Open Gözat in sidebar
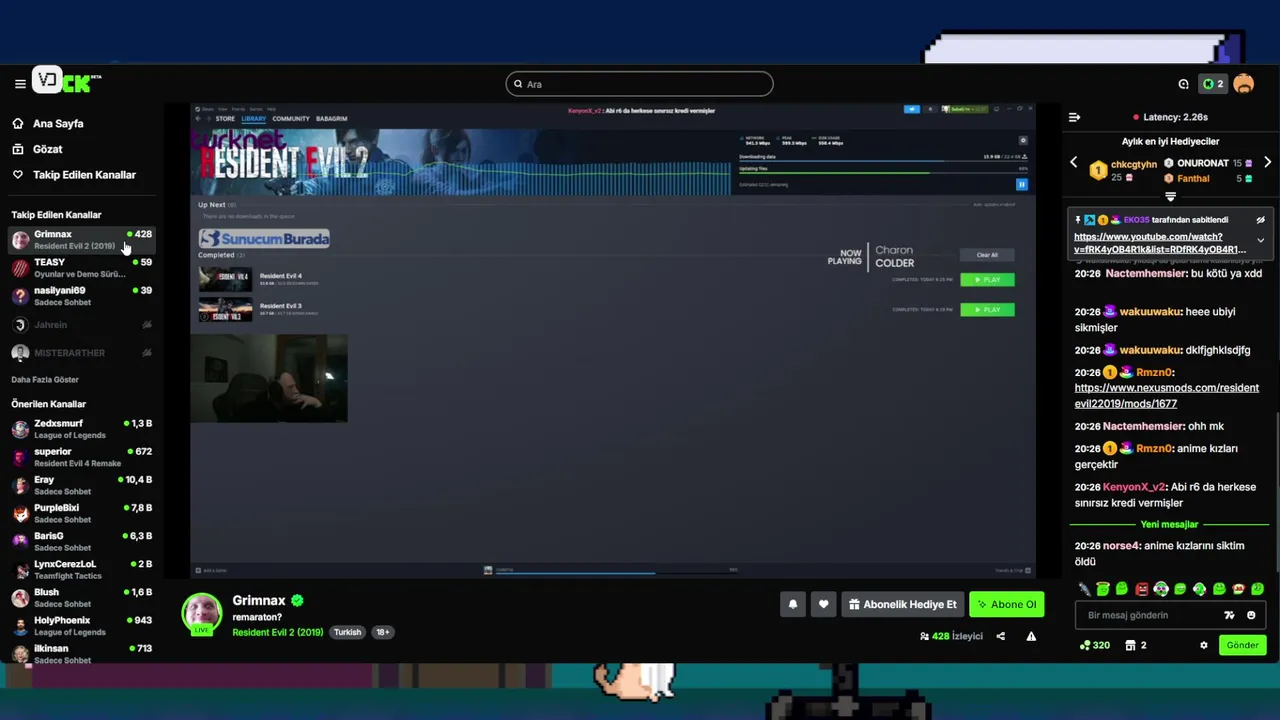This screenshot has height=720, width=1280. click(x=47, y=149)
